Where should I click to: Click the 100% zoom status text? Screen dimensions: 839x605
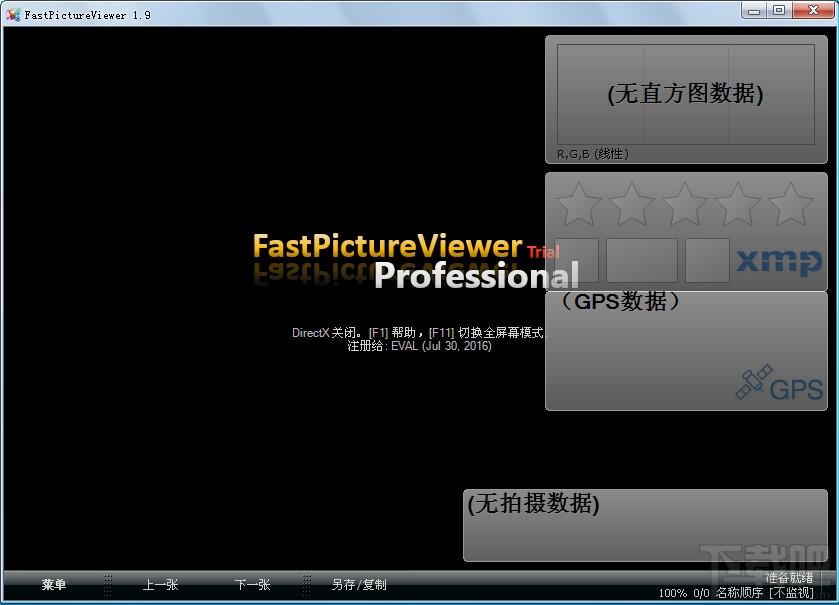[673, 593]
